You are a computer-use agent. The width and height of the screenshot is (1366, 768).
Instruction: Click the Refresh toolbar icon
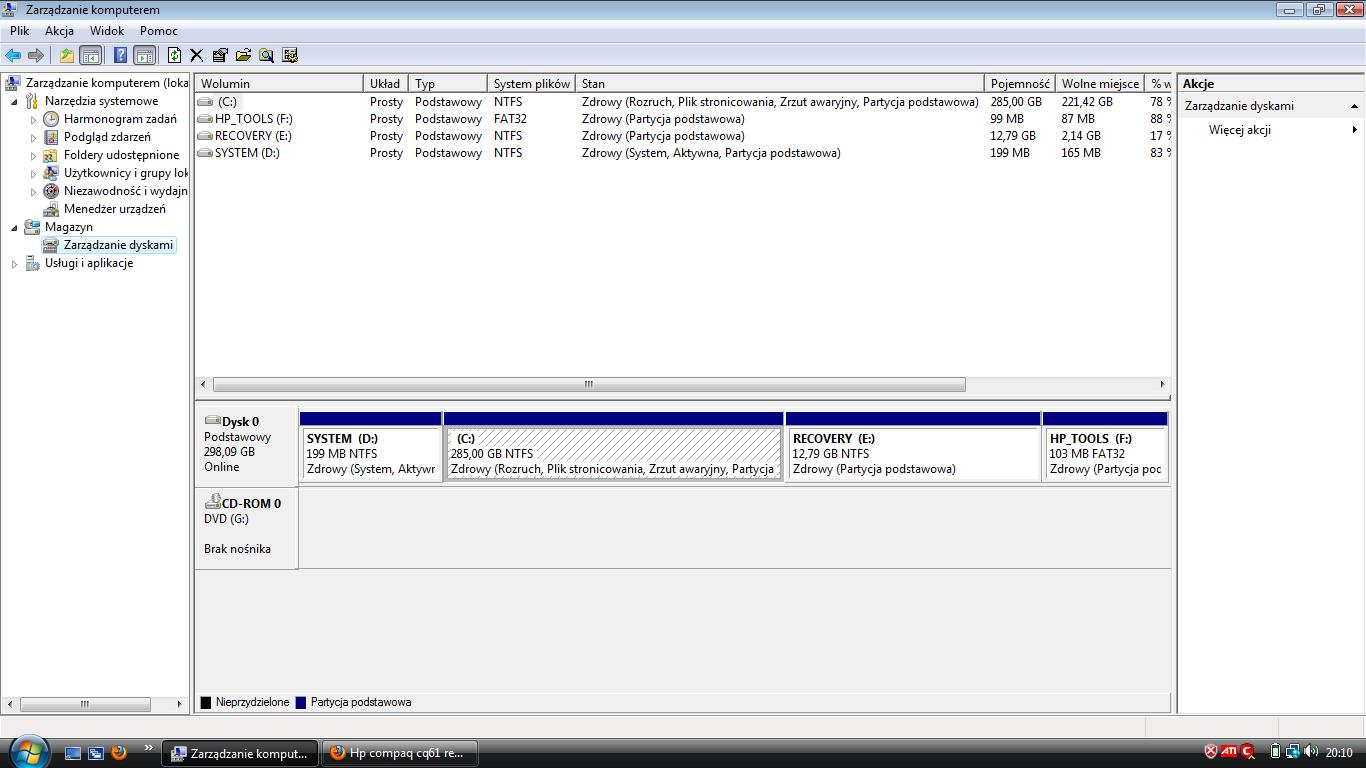175,56
